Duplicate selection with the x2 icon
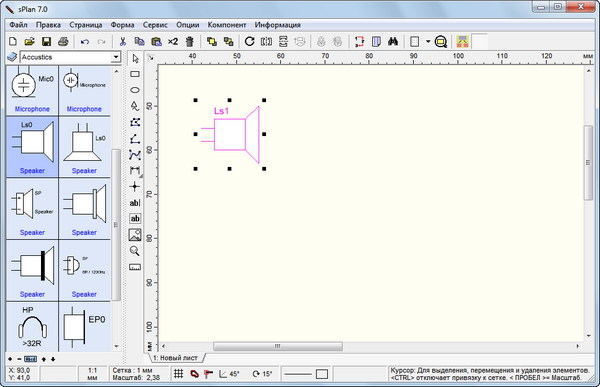Image resolution: width=600 pixels, height=387 pixels. coord(173,41)
